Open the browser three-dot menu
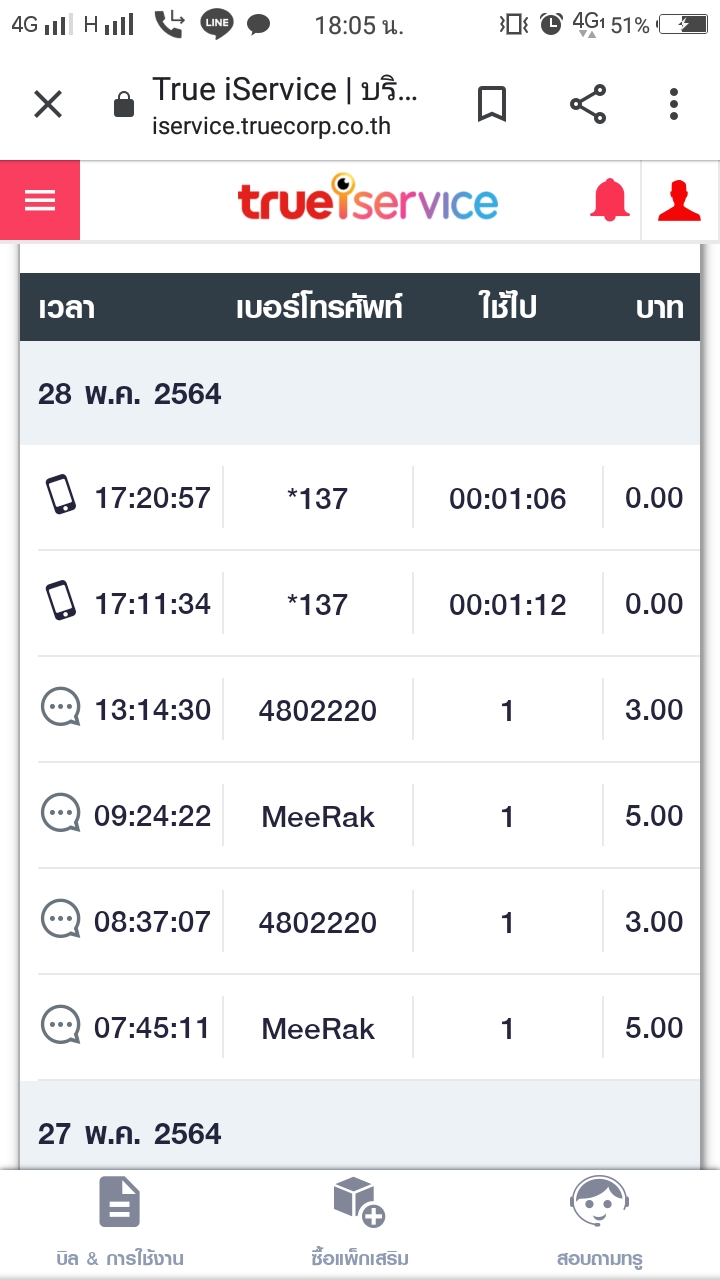Viewport: 720px width, 1280px height. (x=674, y=104)
